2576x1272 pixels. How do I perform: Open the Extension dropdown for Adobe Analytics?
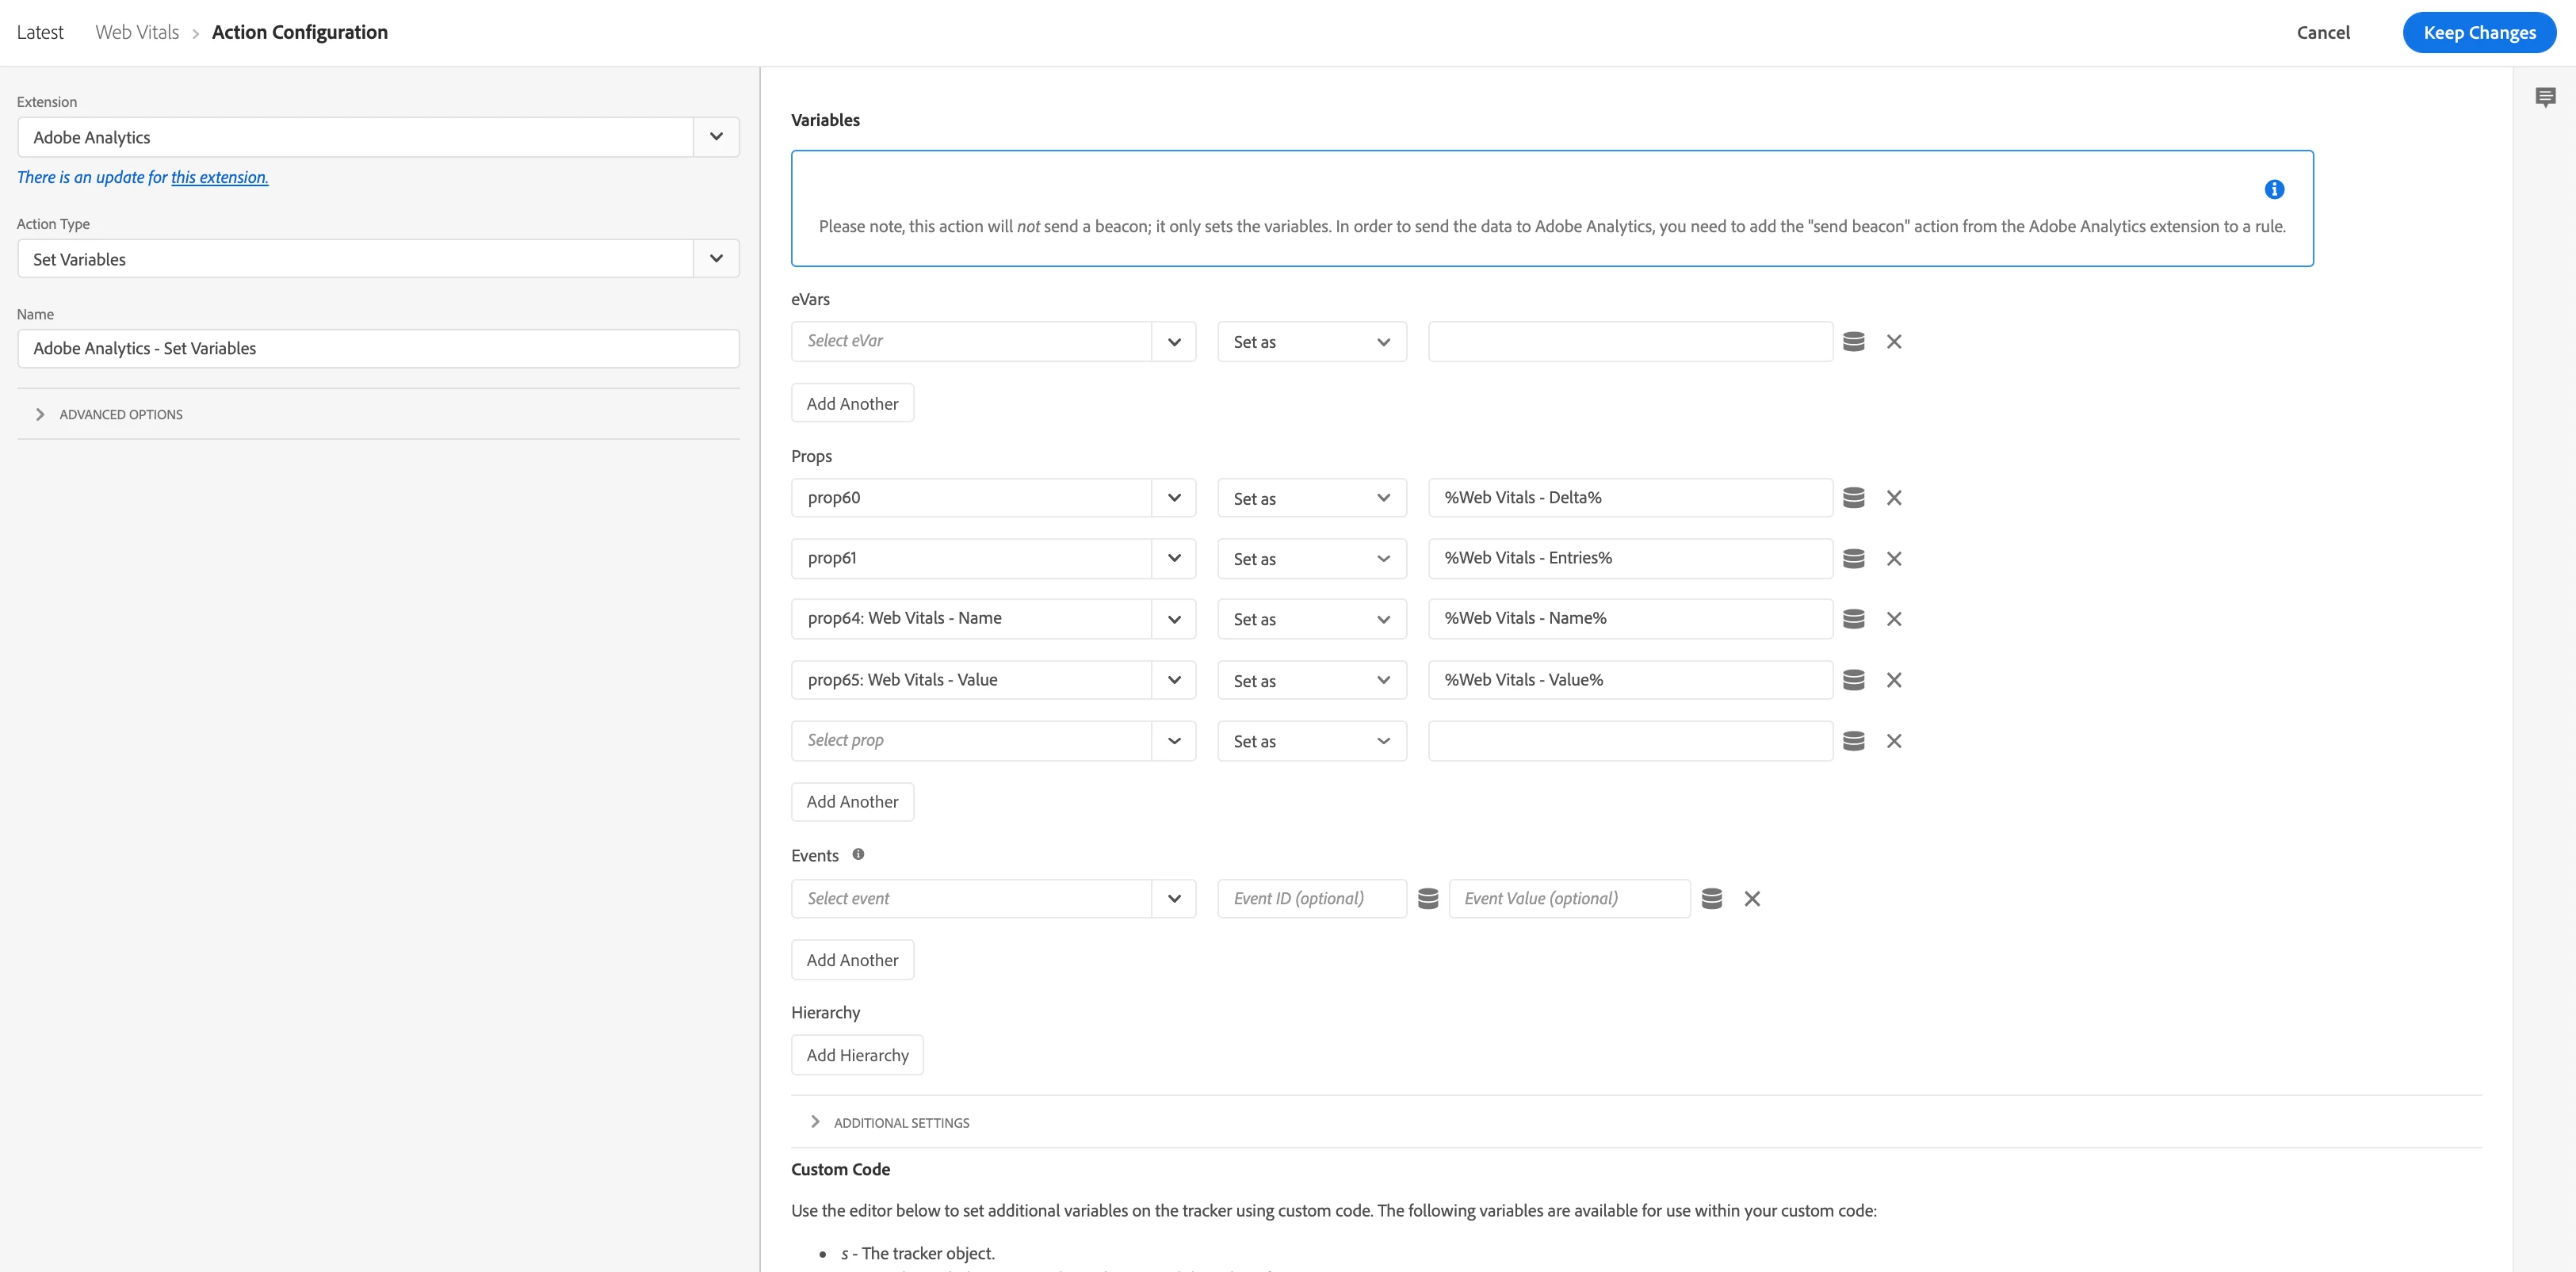point(716,137)
